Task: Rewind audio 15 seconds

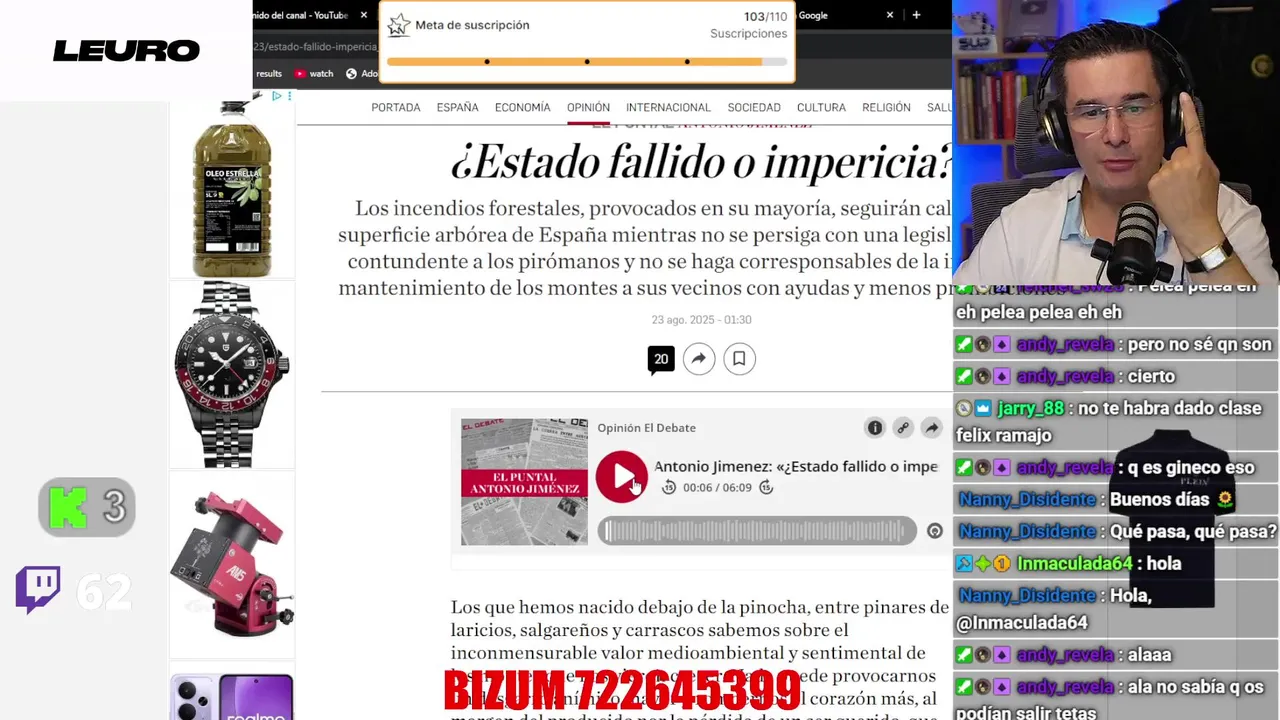Action: coord(669,487)
